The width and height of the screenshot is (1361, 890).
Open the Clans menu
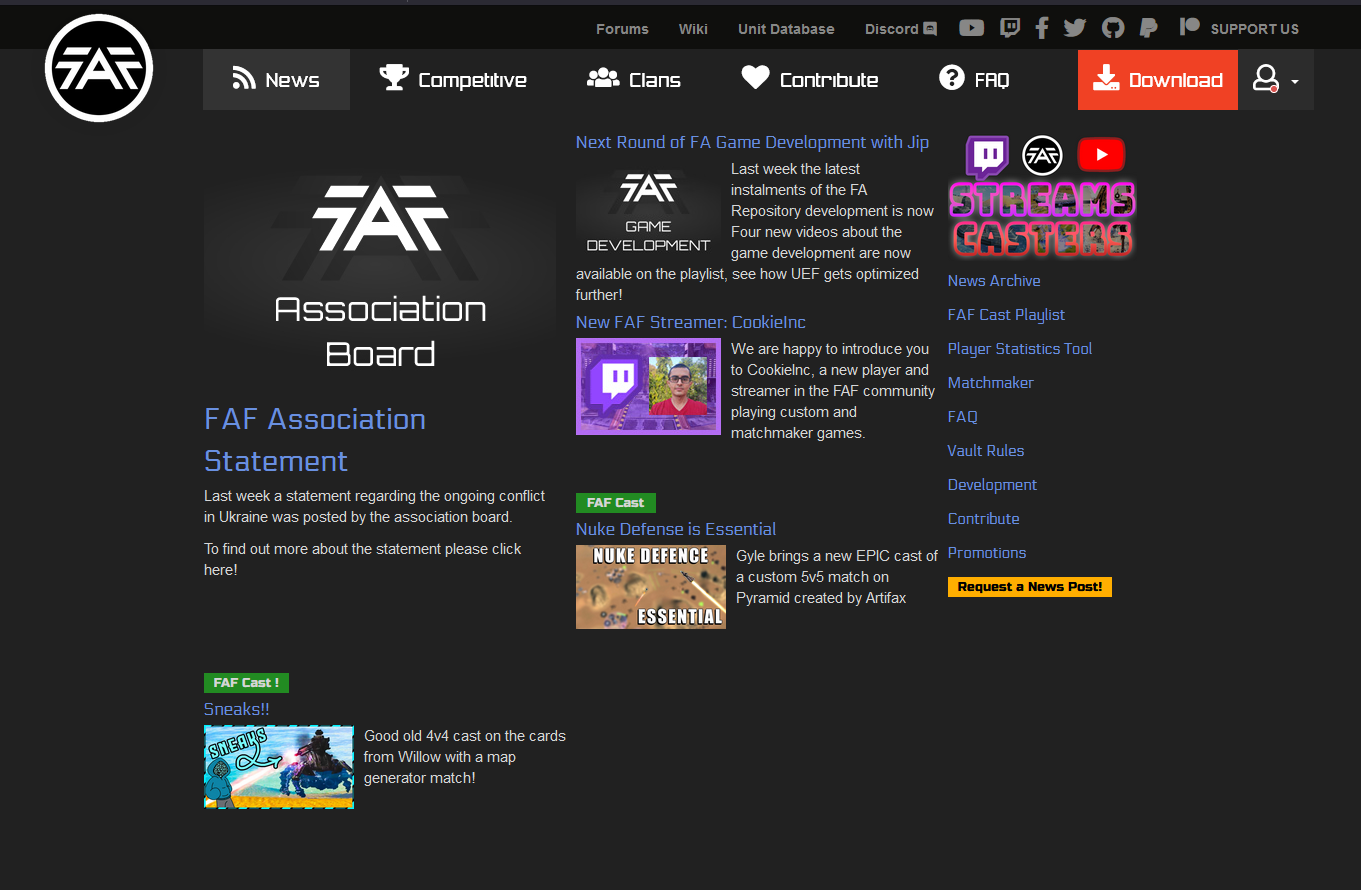634,80
